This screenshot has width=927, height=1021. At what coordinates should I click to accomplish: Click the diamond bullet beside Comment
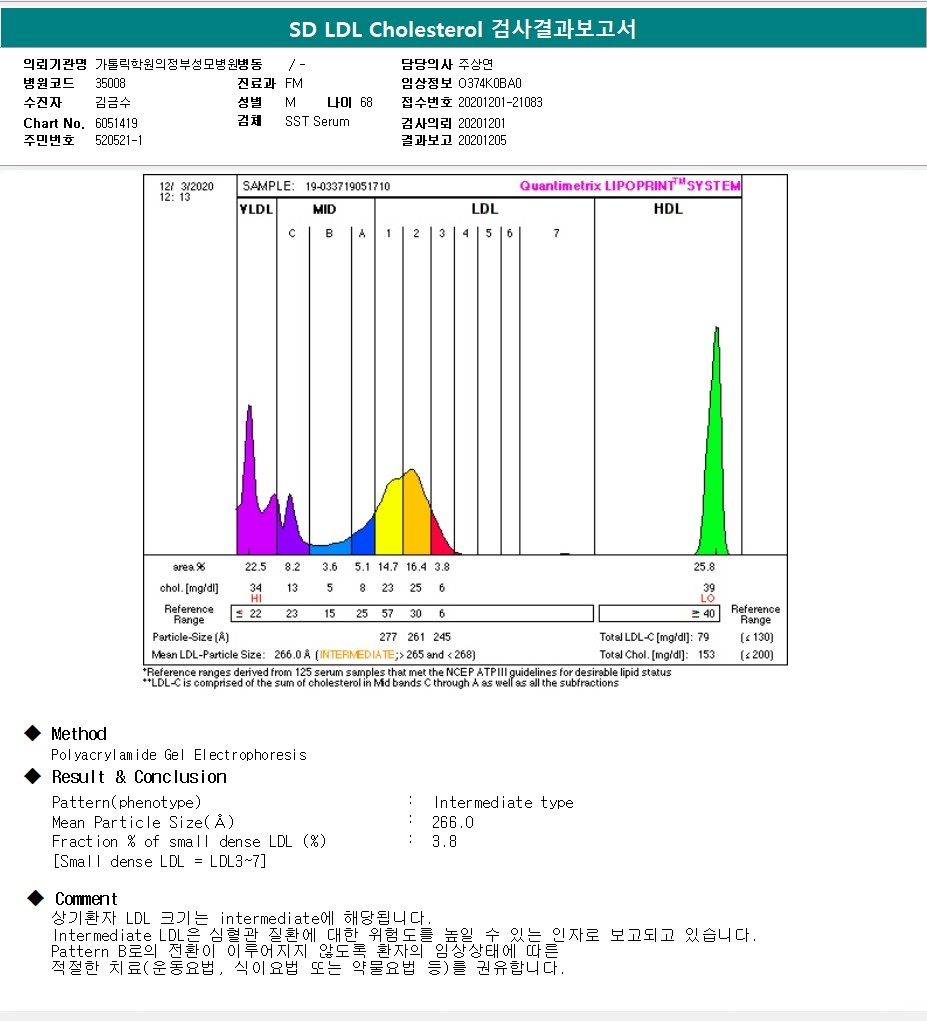coord(35,898)
